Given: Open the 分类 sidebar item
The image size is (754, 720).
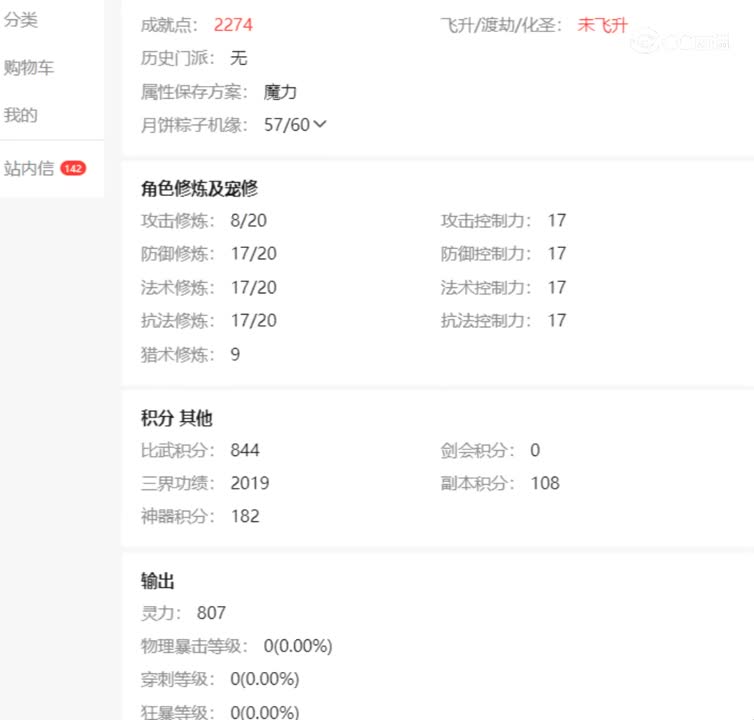Looking at the screenshot, I should pos(21,20).
